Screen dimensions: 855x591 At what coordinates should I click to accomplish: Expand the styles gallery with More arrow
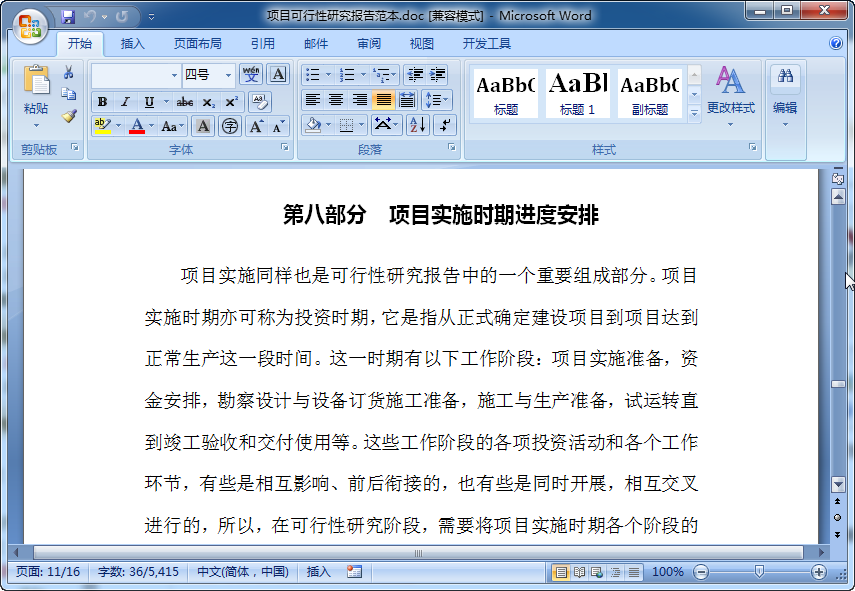(x=694, y=113)
